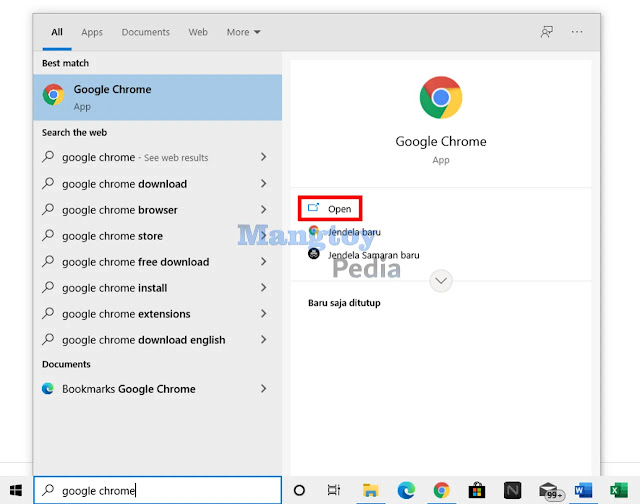Expand arrow for google chrome extensions

pos(264,313)
